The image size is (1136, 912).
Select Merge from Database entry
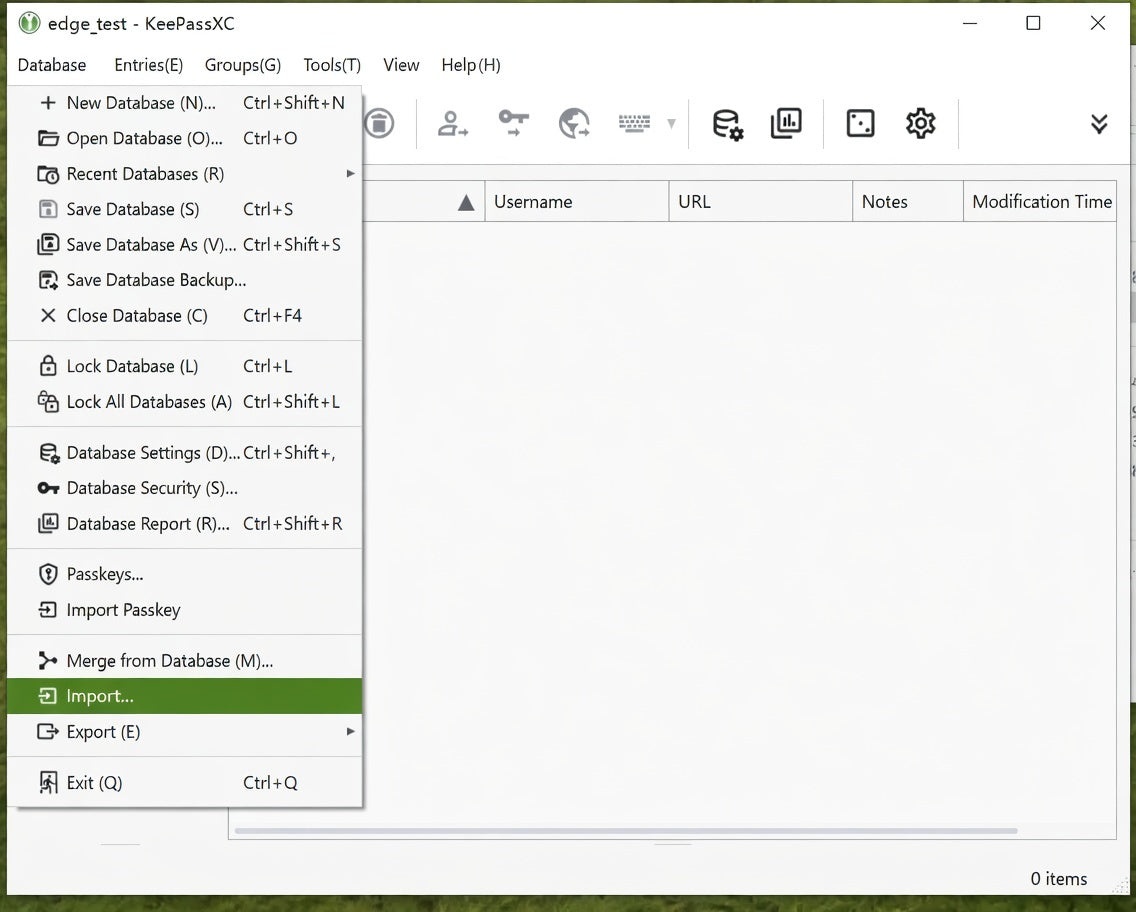click(x=185, y=661)
